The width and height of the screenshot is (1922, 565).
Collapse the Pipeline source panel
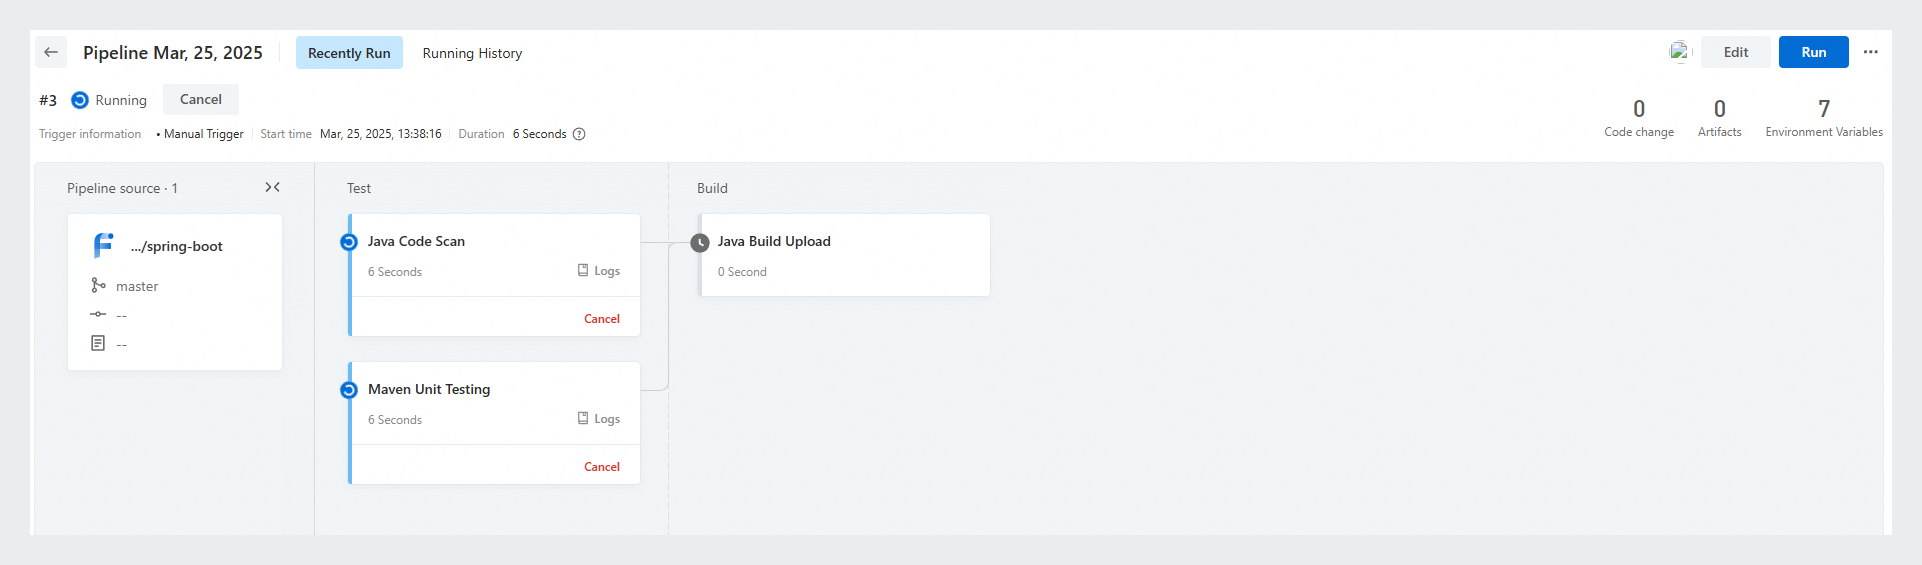[x=272, y=187]
